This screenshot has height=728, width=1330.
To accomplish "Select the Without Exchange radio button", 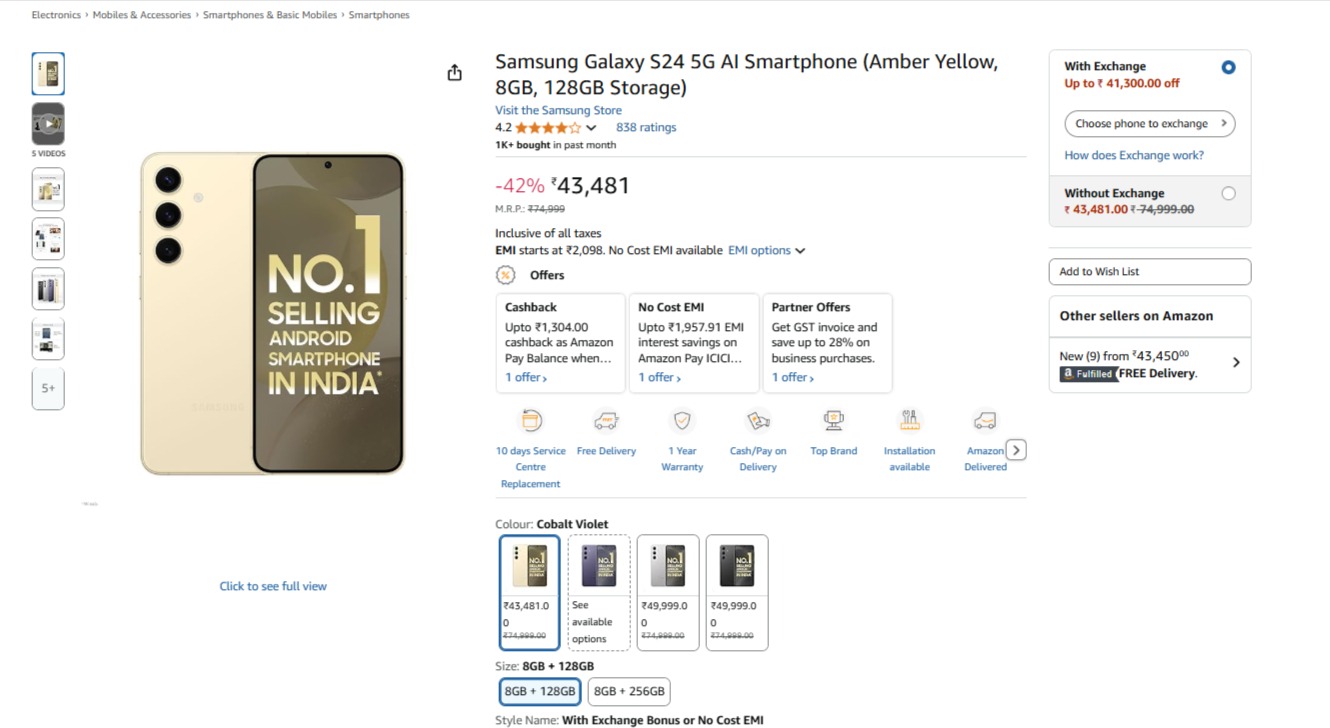I will 1228,194.
